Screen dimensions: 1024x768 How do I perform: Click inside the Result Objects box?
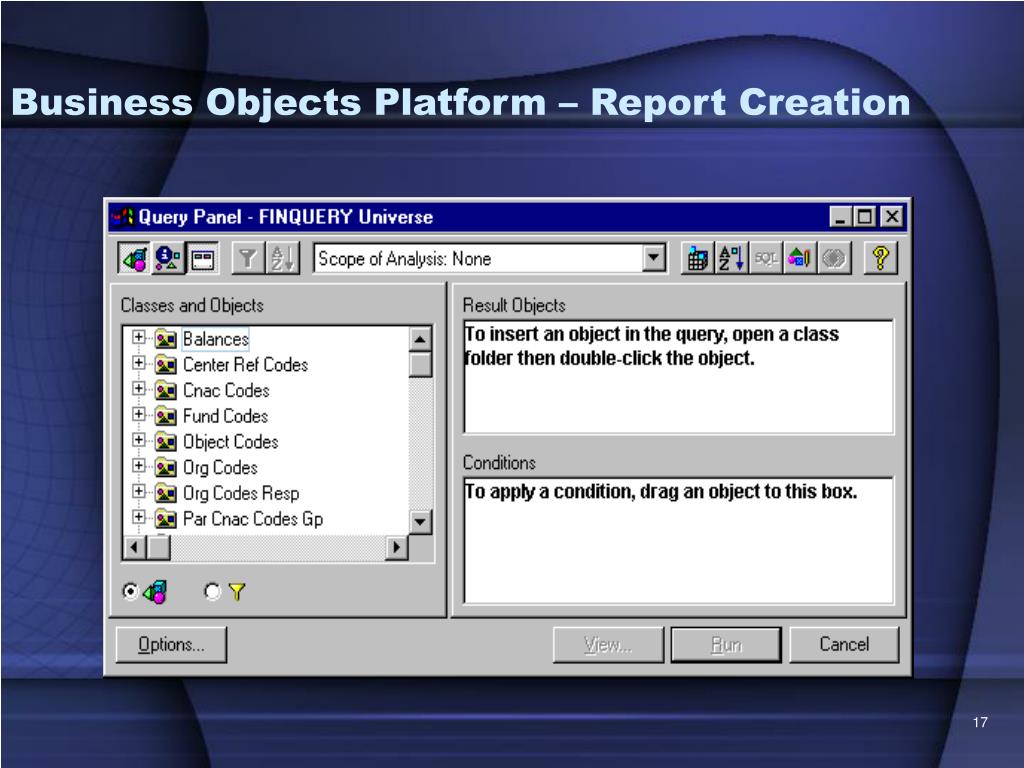tap(679, 377)
